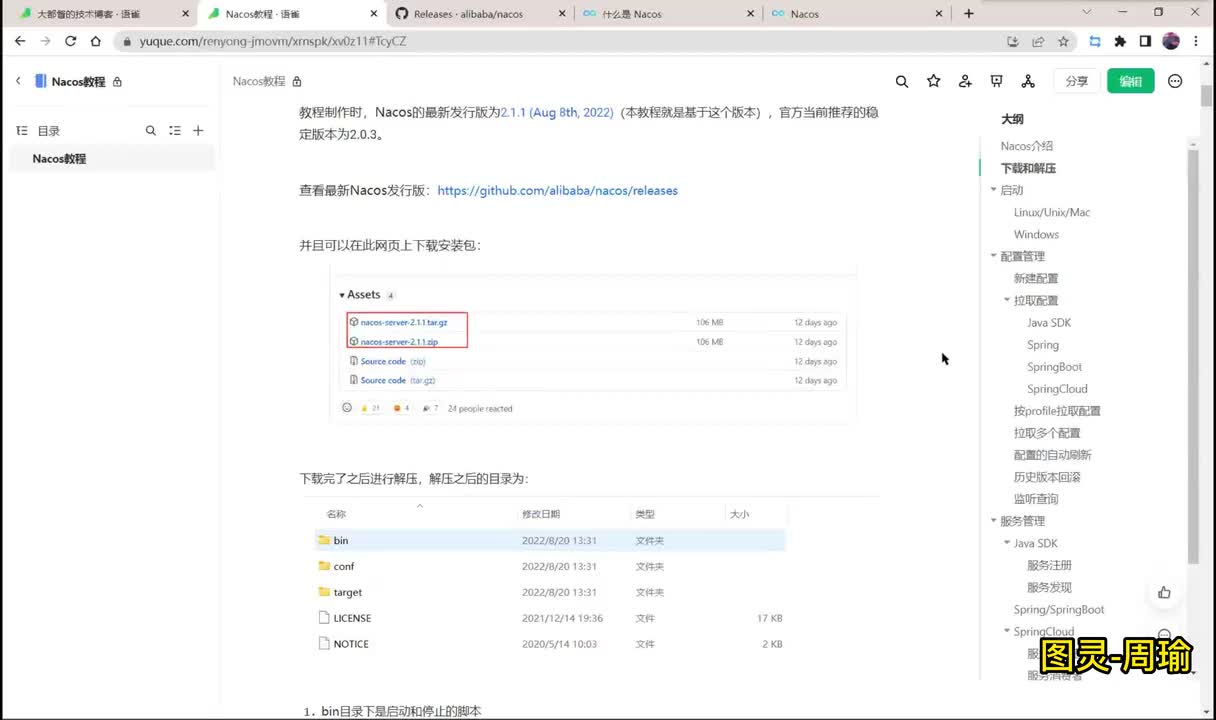The width and height of the screenshot is (1216, 720).
Task: Jump to Spring/SpringBoot outline entry
Action: click(1059, 609)
